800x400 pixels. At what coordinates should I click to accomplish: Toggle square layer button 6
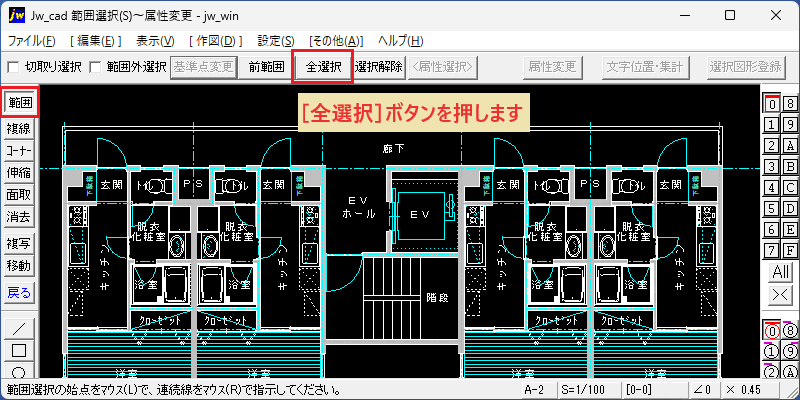772,230
